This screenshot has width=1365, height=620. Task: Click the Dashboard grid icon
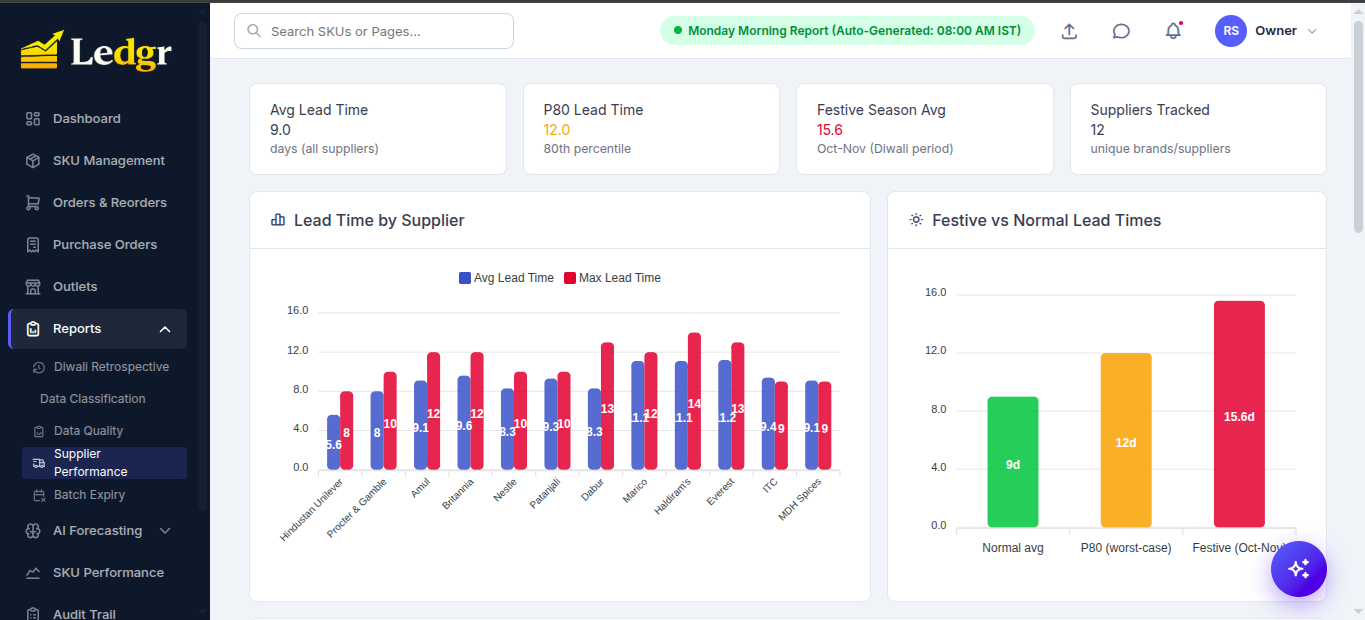33,118
